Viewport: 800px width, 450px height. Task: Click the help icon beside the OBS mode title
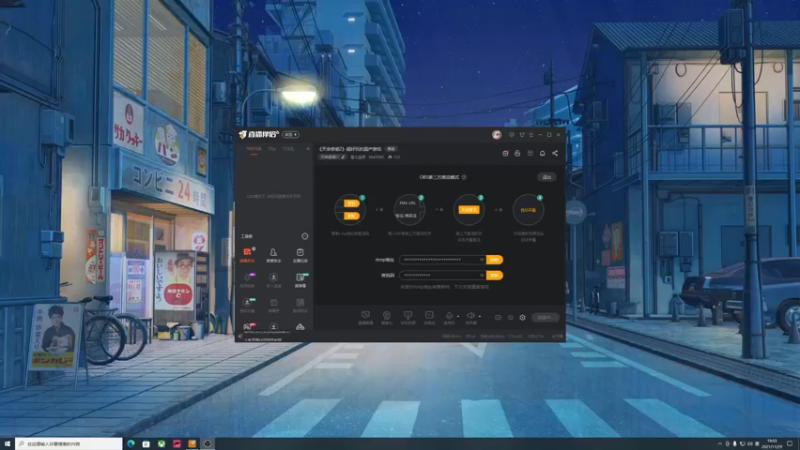click(x=464, y=177)
